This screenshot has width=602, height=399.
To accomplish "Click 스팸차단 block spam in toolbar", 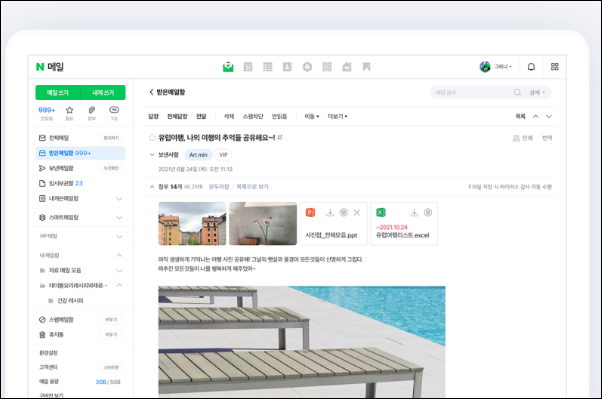I will point(253,116).
